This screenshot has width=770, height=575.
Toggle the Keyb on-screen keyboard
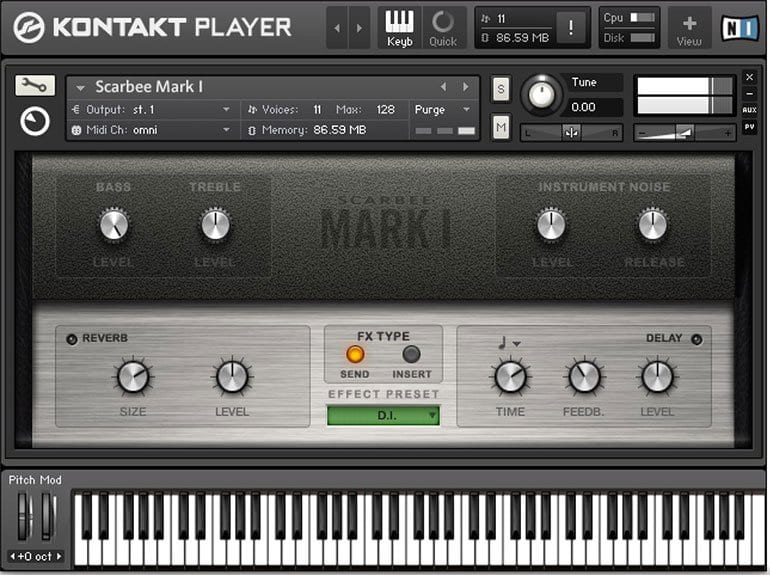pyautogui.click(x=399, y=28)
